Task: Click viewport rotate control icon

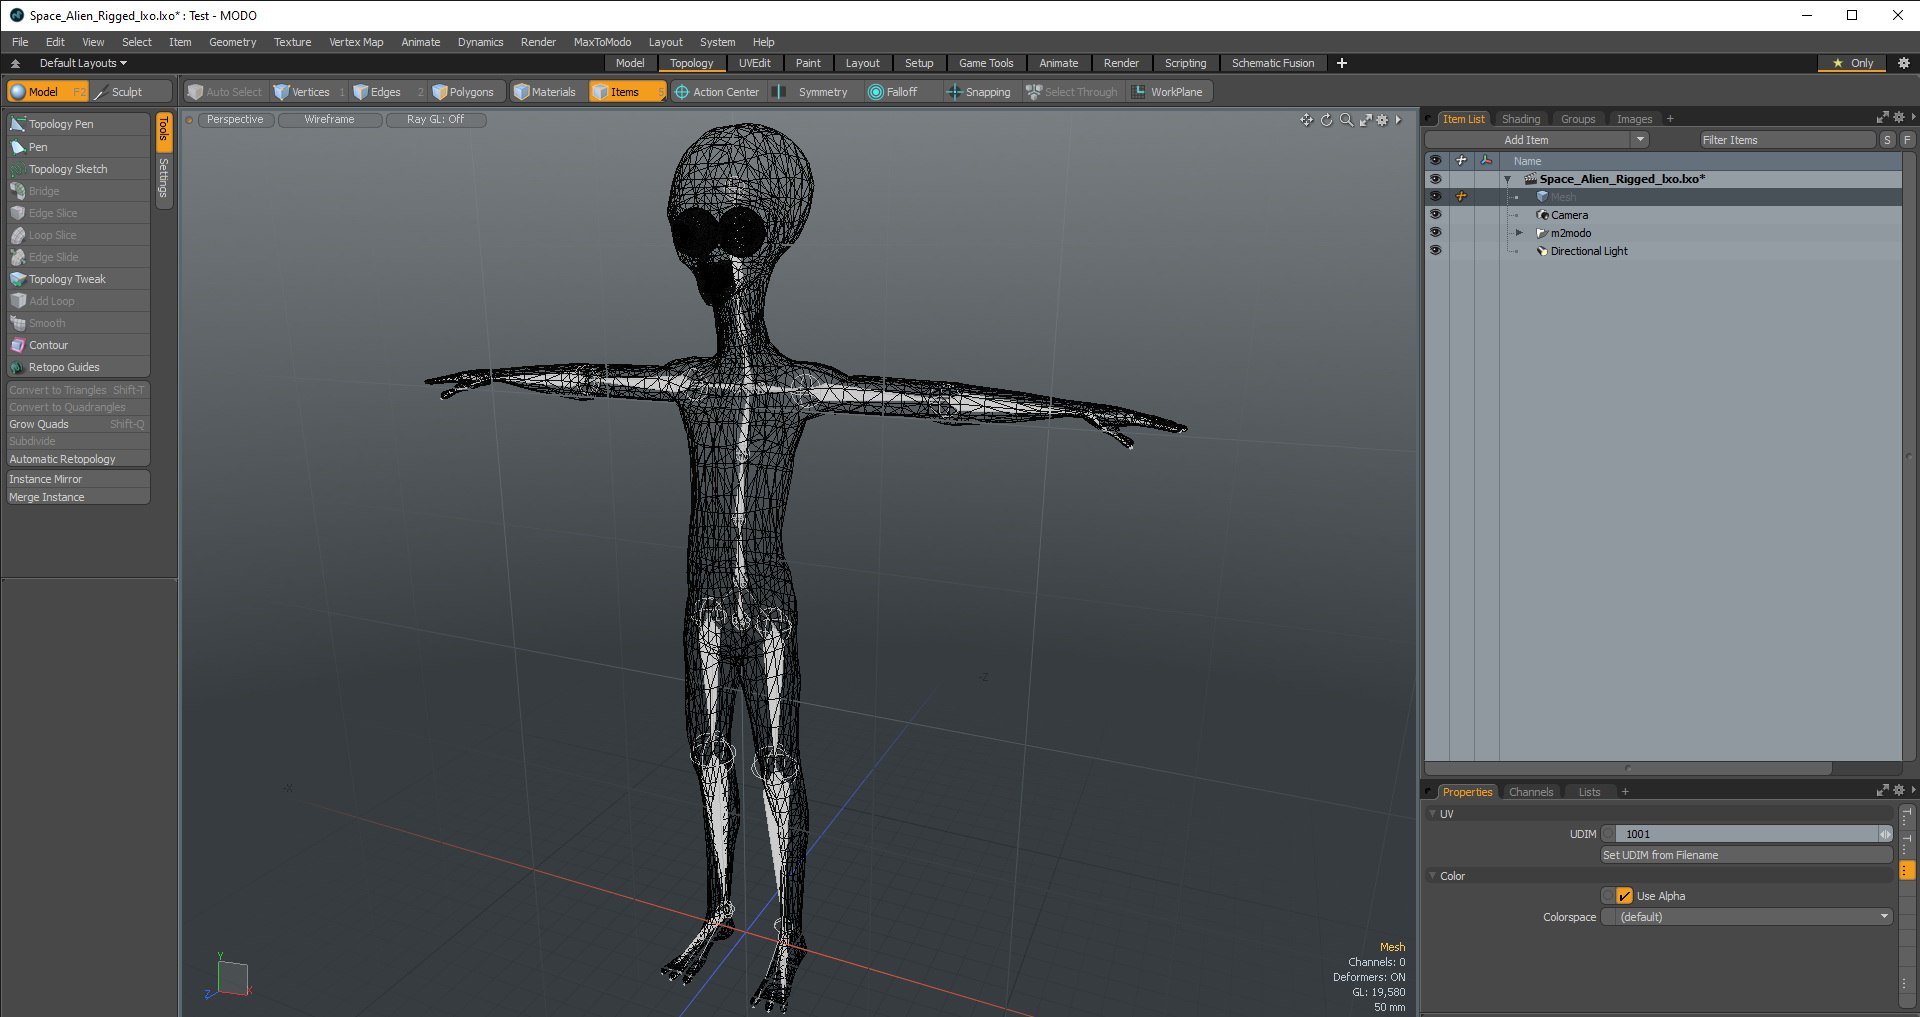Action: (1327, 120)
